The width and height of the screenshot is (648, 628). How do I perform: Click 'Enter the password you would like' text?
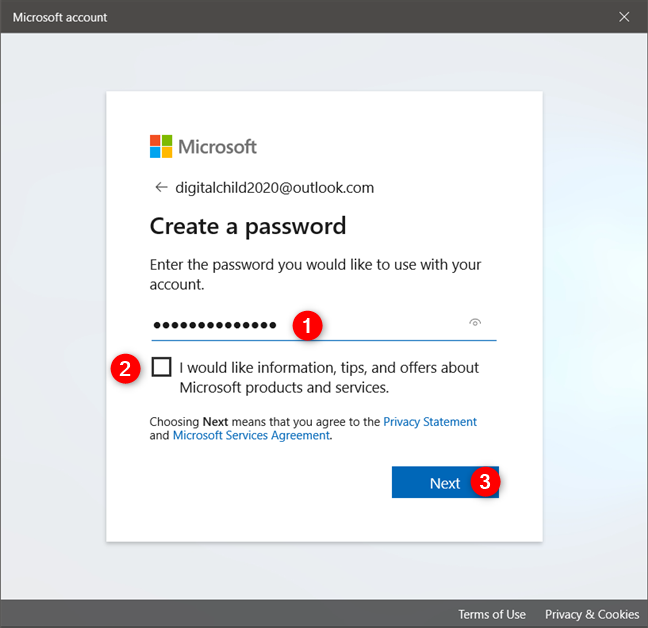[315, 274]
